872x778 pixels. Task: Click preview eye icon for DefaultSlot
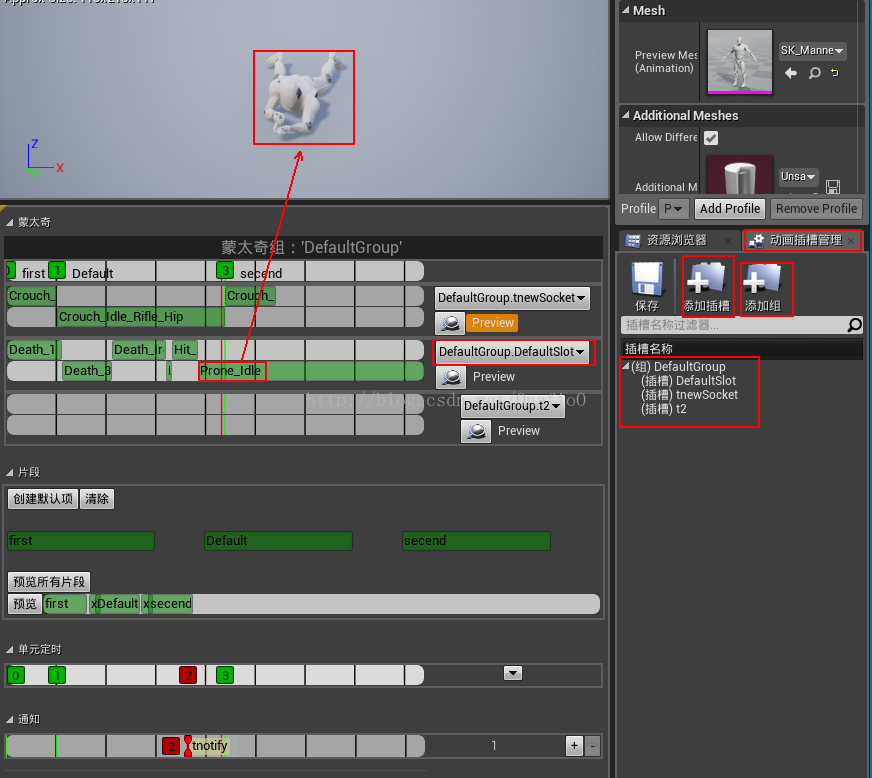tap(451, 376)
